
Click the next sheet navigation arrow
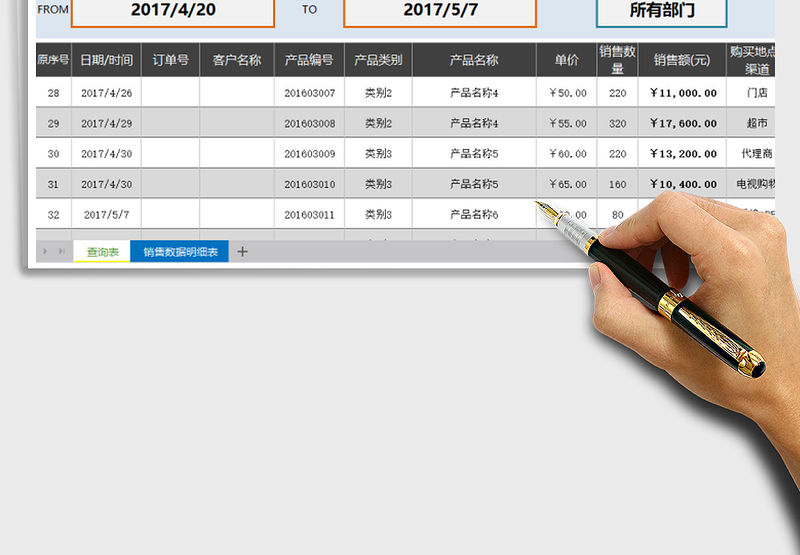pyautogui.click(x=61, y=252)
